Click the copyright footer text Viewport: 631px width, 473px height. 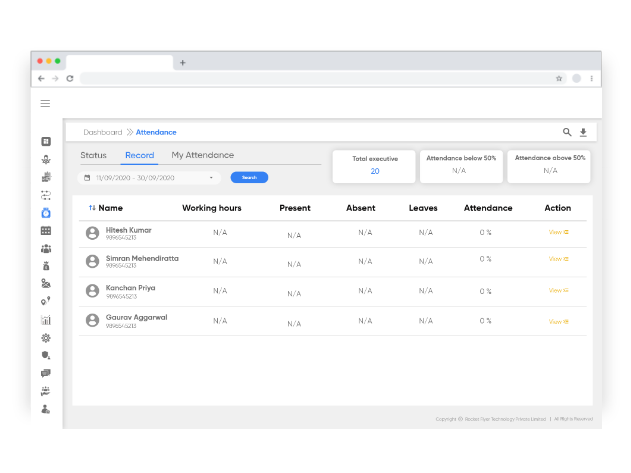click(x=514, y=419)
